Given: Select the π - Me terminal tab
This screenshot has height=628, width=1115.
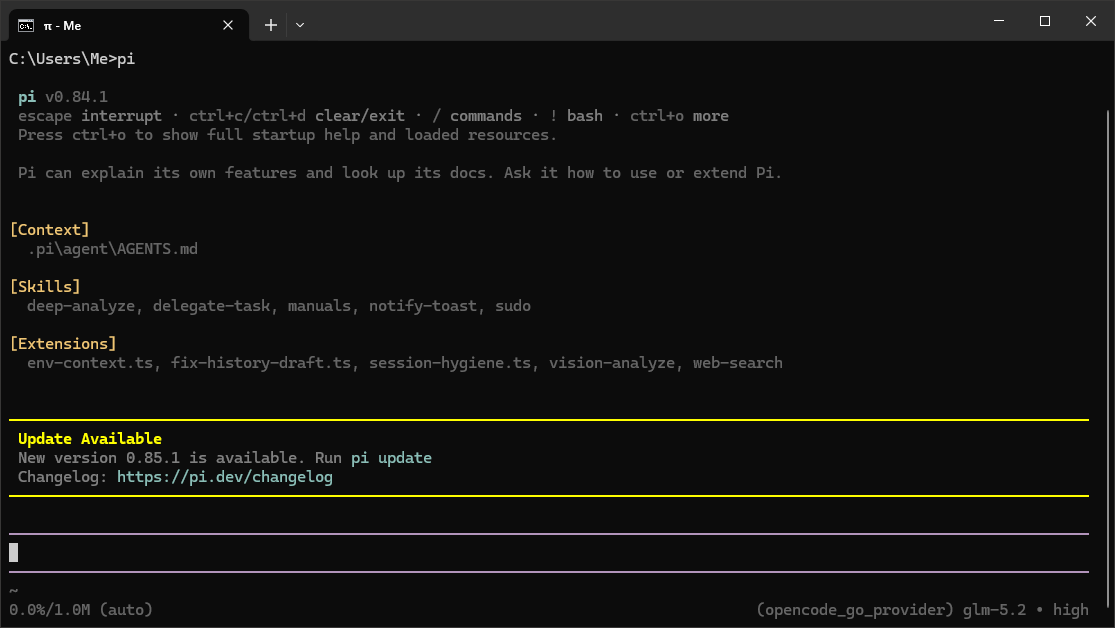Looking at the screenshot, I should pyautogui.click(x=129, y=25).
